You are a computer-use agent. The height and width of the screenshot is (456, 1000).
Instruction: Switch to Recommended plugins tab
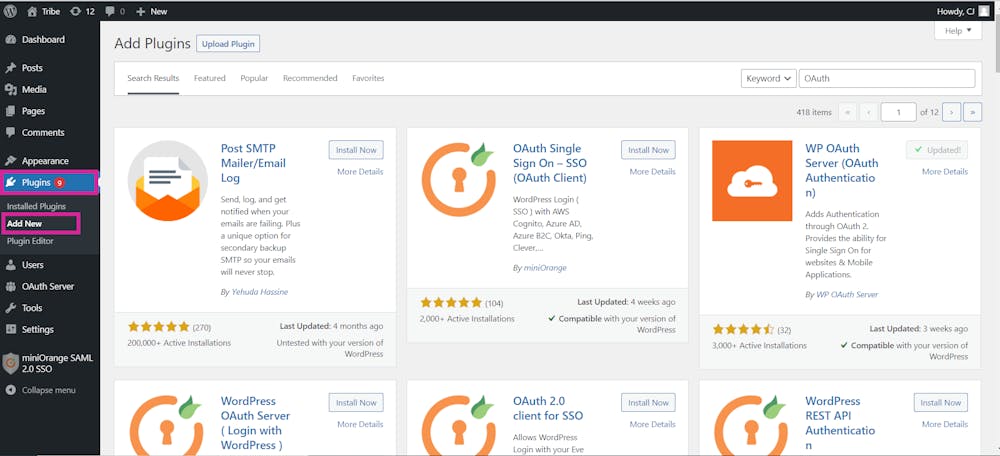point(310,78)
